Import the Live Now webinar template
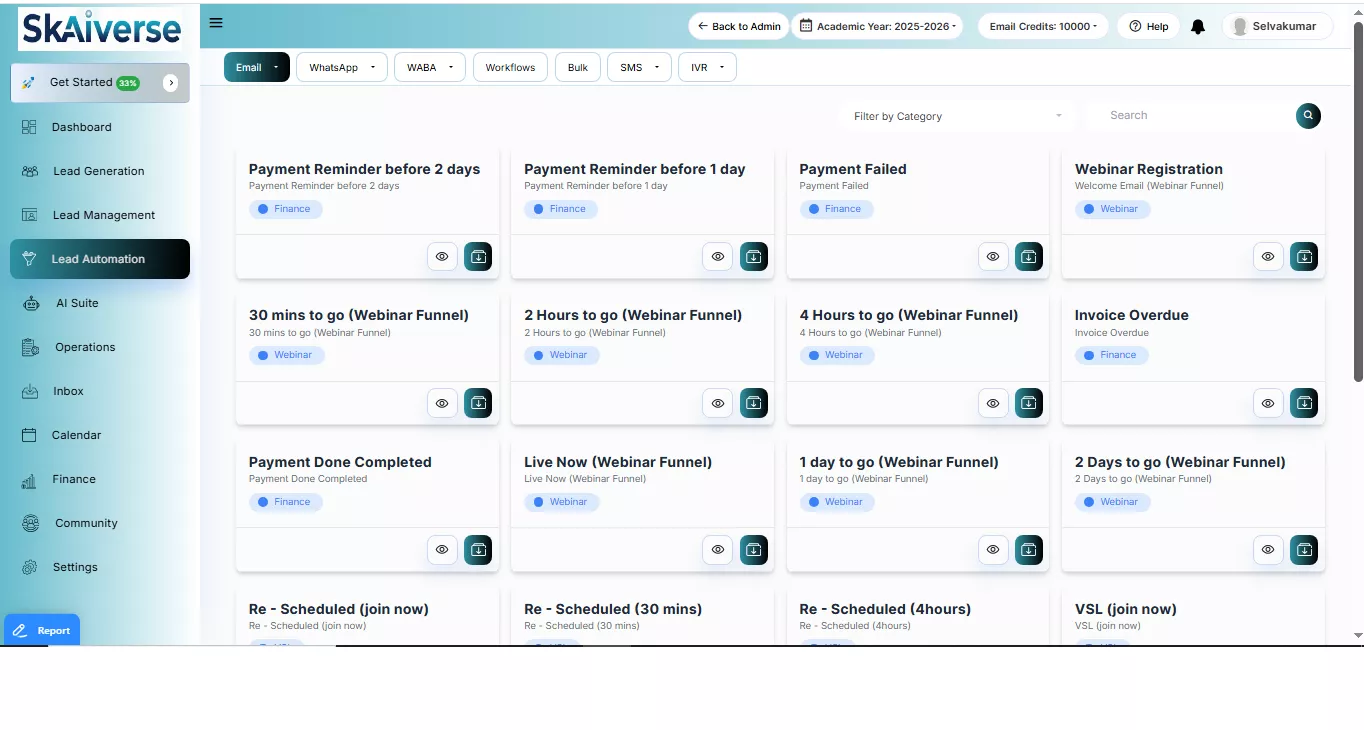The height and width of the screenshot is (730, 1364). (753, 550)
